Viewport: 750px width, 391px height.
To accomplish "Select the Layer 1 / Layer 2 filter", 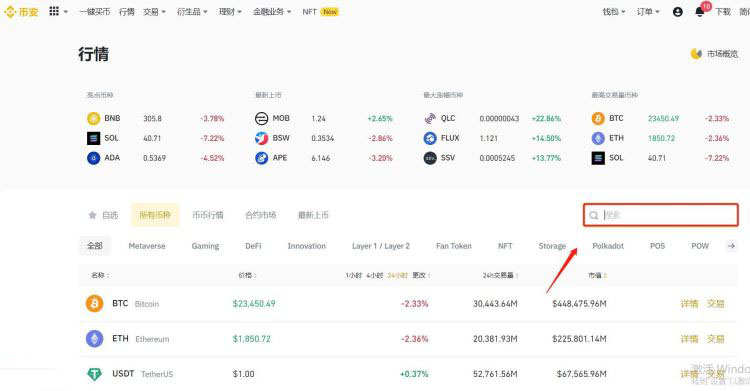I will pyautogui.click(x=381, y=246).
